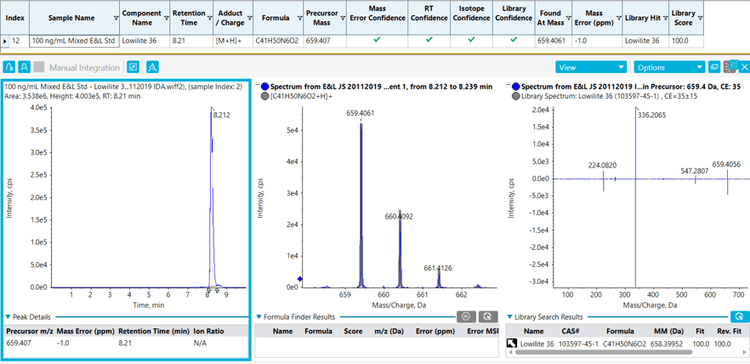Click the refresh icon in Library Search Results
The height and width of the screenshot is (364, 750).
click(739, 316)
